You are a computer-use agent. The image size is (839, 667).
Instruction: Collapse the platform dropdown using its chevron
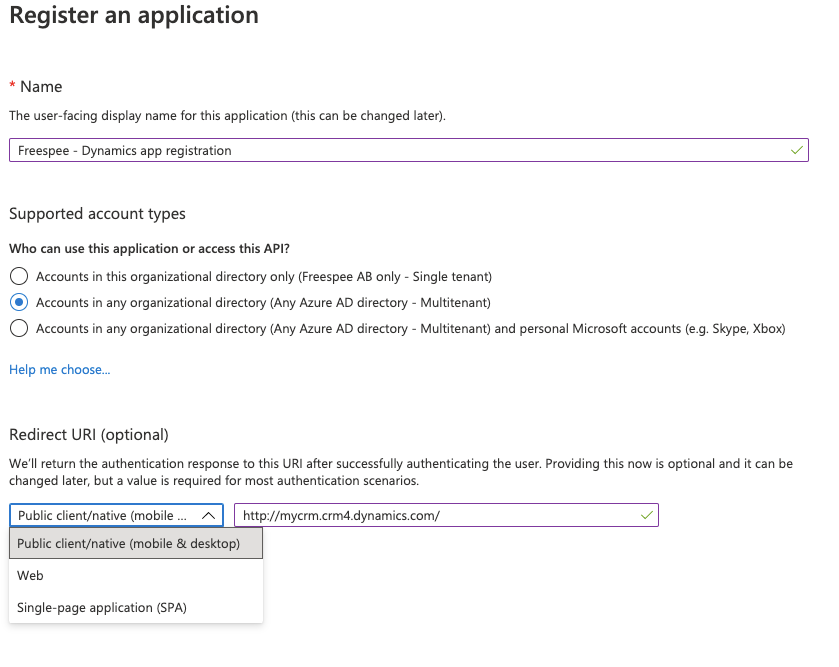tap(208, 516)
